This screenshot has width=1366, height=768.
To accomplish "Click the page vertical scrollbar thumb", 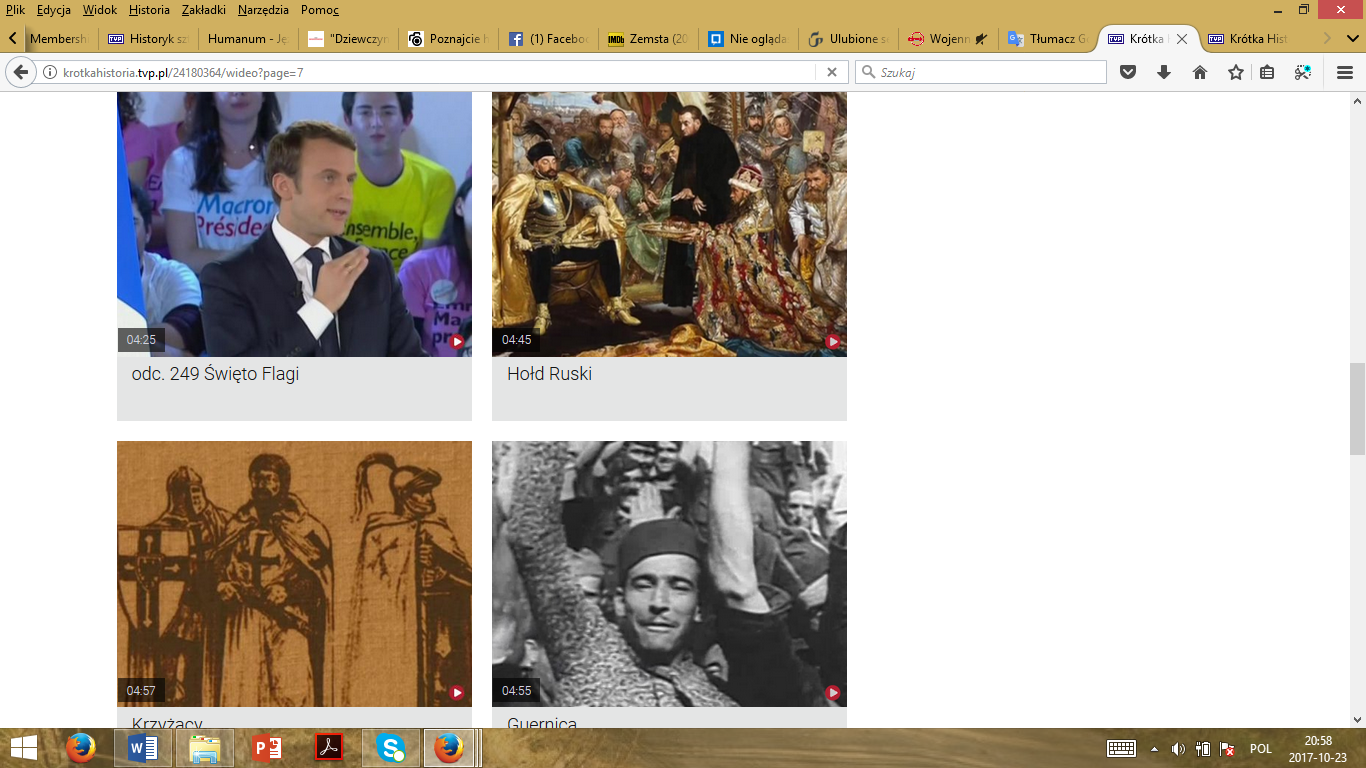I will pyautogui.click(x=1357, y=408).
